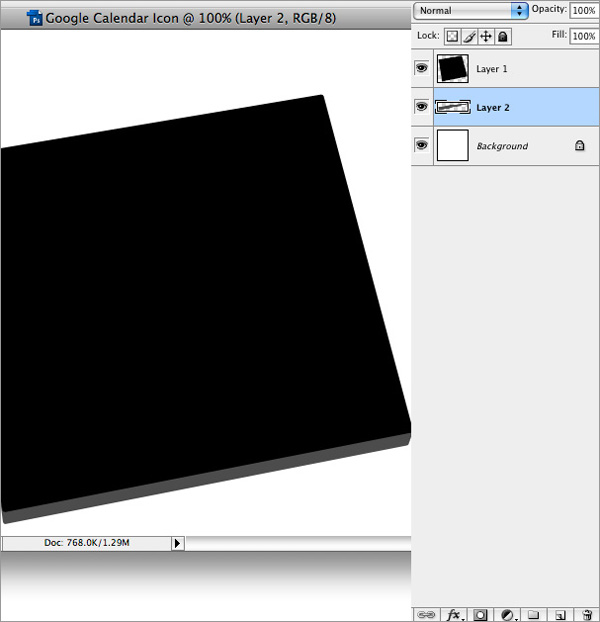The height and width of the screenshot is (622, 600).
Task: Hide Layer 1 with its eye icon
Action: pyautogui.click(x=422, y=68)
